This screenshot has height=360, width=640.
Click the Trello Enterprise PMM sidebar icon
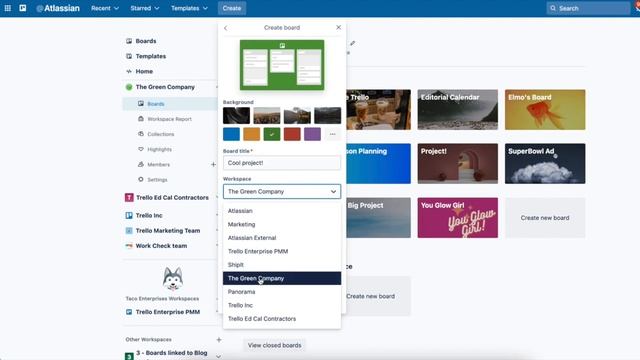129,312
